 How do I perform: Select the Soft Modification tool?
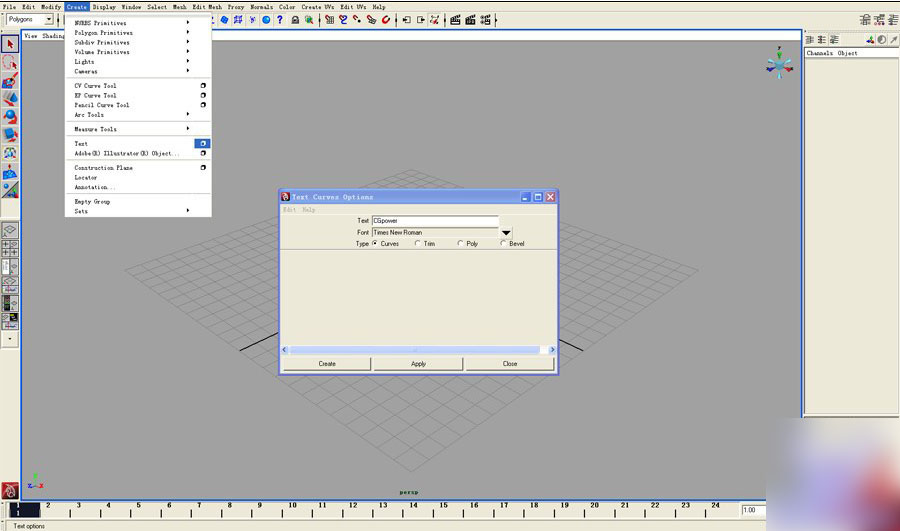point(10,172)
